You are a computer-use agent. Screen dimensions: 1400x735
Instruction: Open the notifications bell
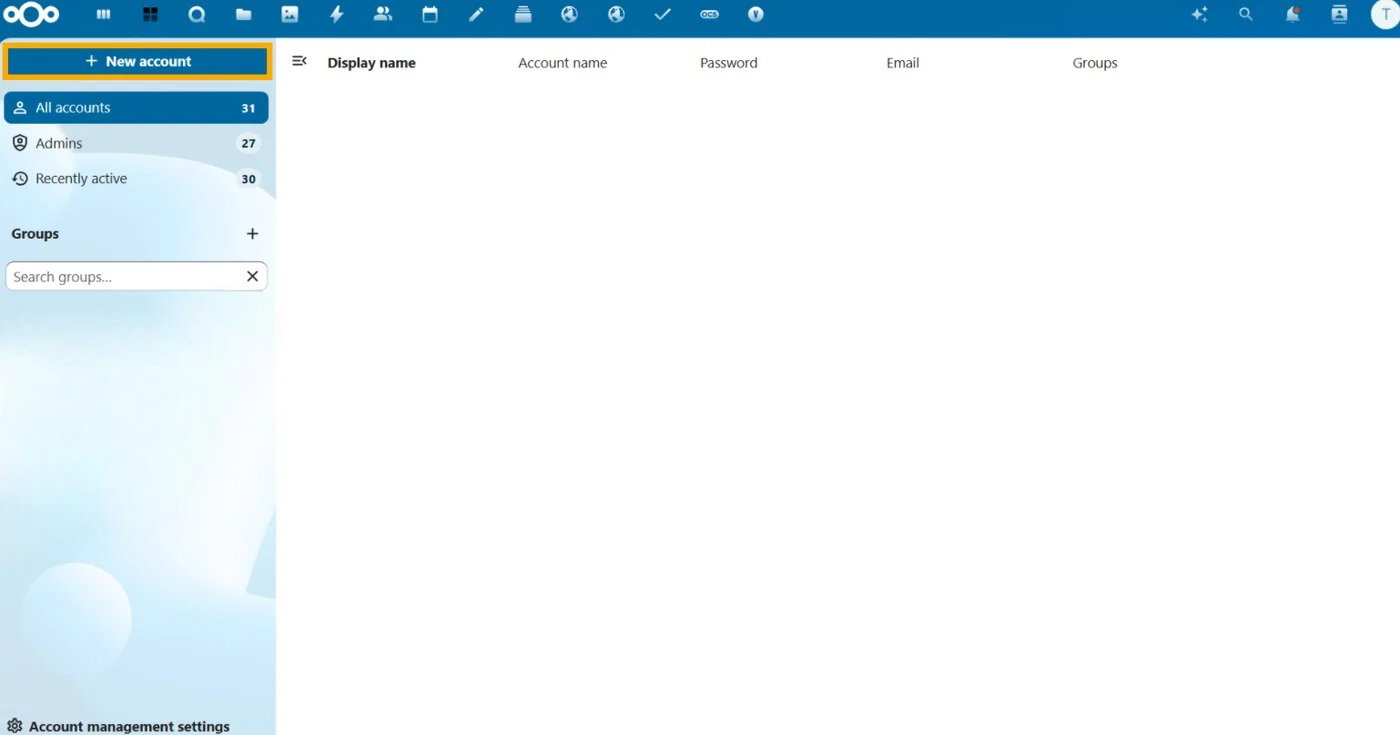pos(1293,15)
